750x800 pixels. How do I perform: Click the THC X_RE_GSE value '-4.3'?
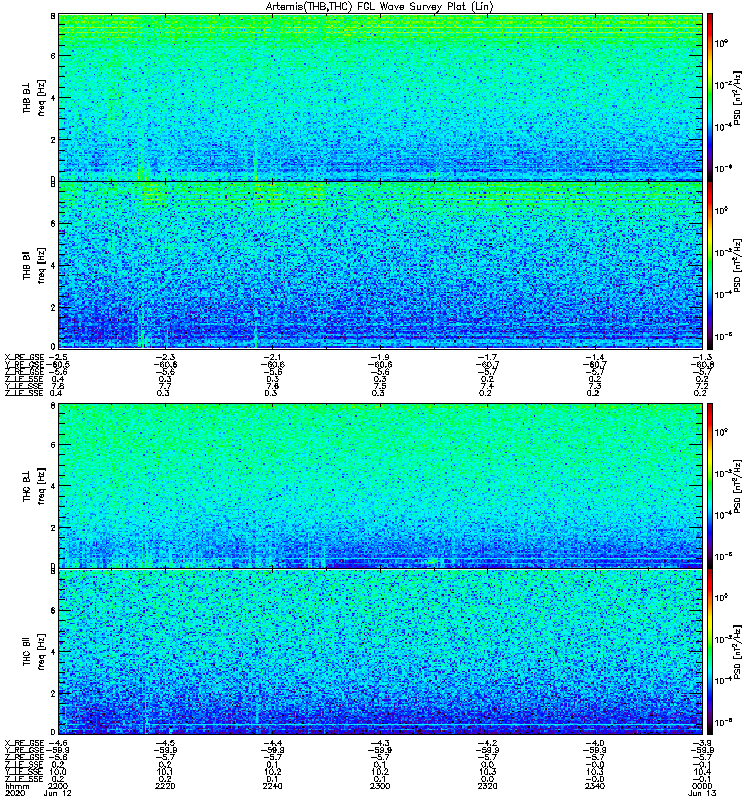(x=380, y=743)
